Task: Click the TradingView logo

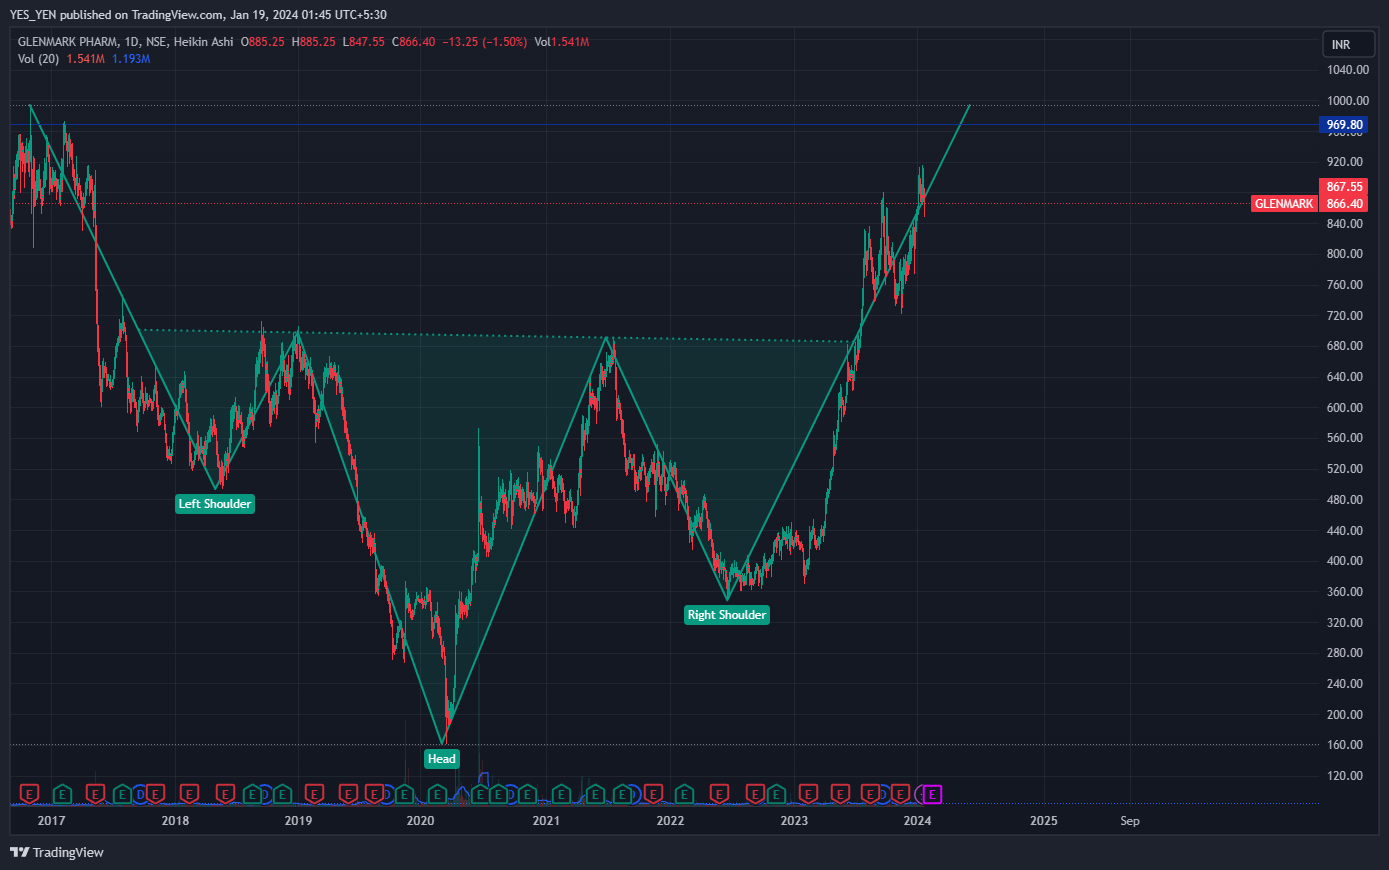Action: (x=57, y=852)
